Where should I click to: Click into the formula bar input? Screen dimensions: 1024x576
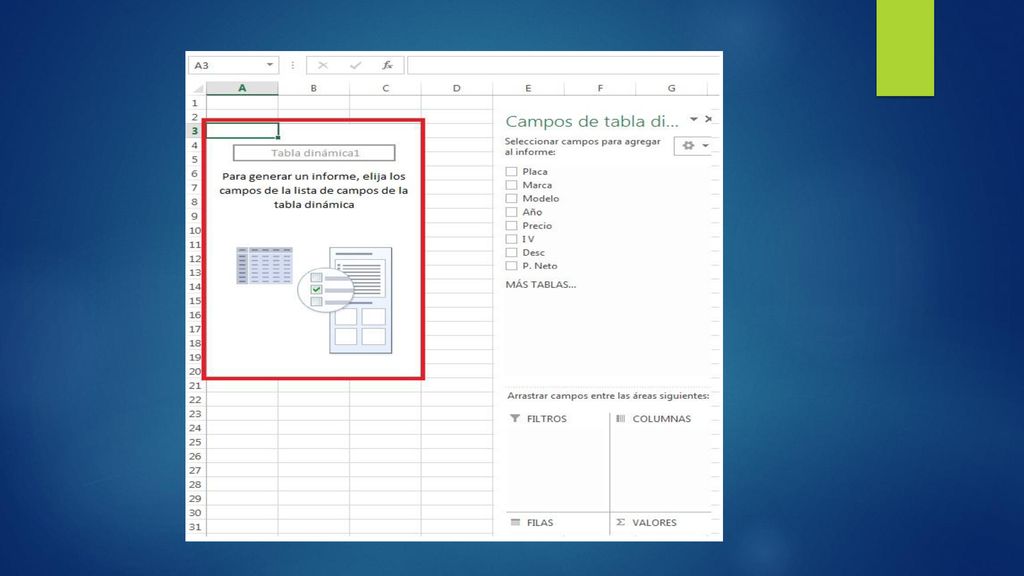(x=564, y=65)
